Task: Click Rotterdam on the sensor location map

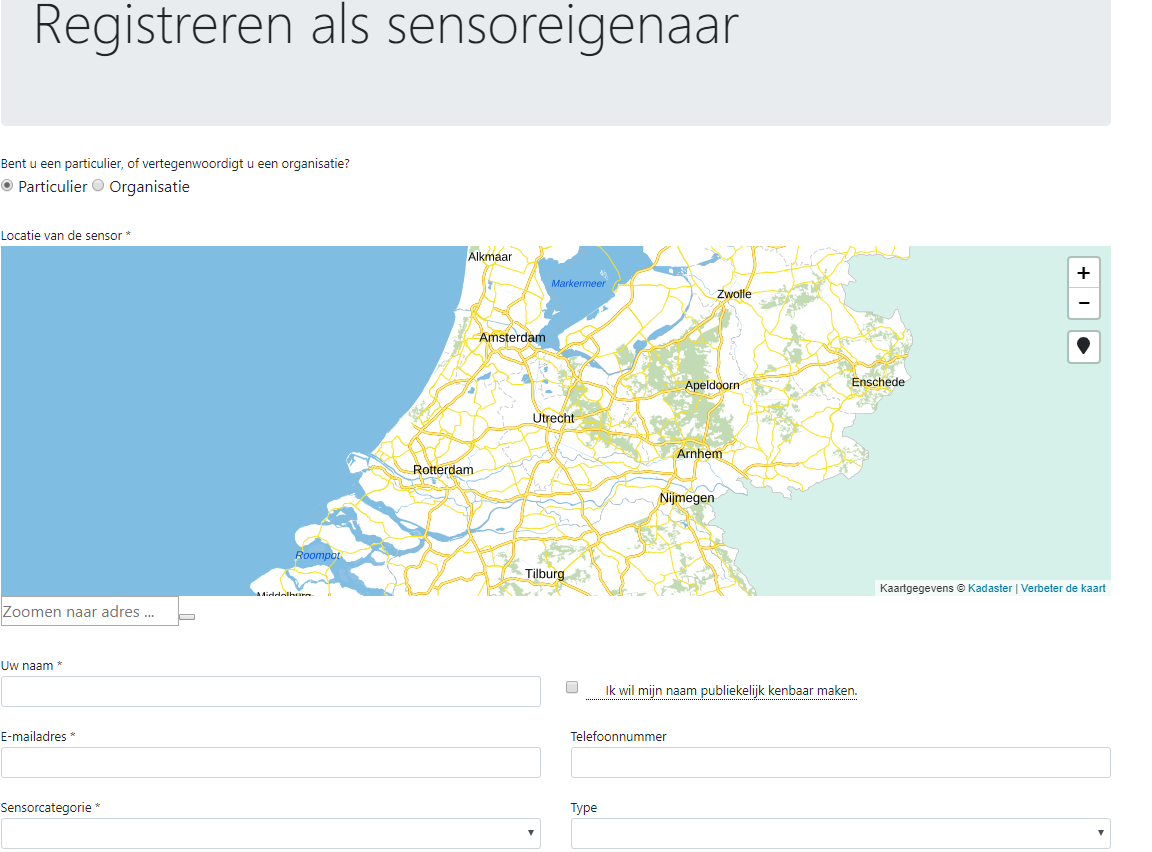Action: (x=443, y=470)
